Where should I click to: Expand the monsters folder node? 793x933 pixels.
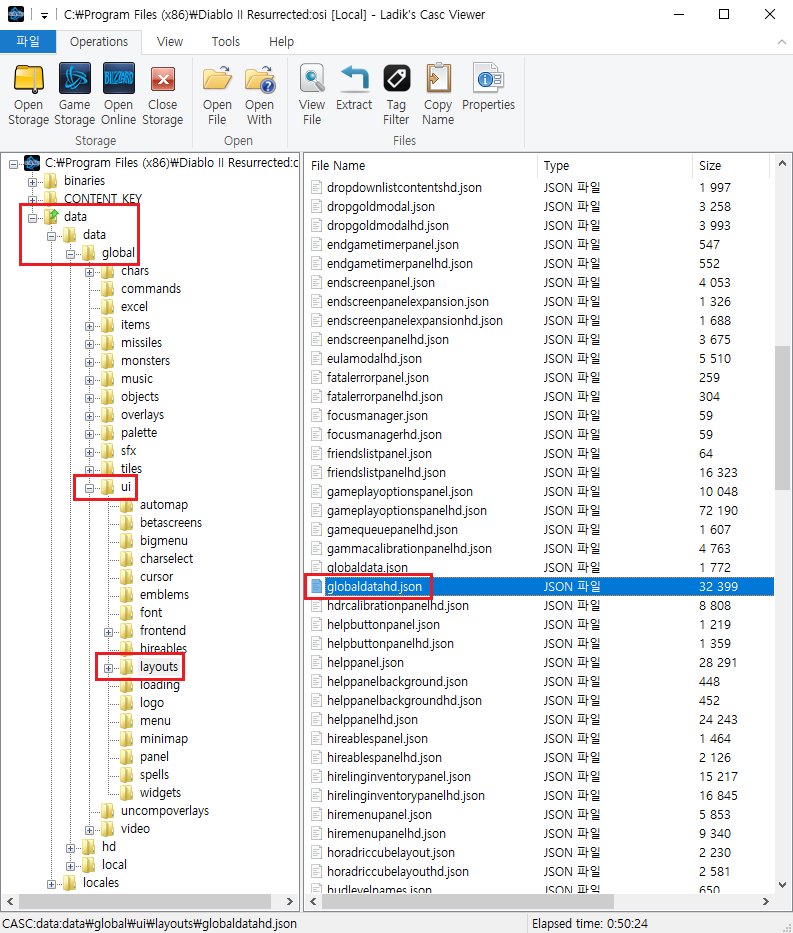(x=89, y=362)
